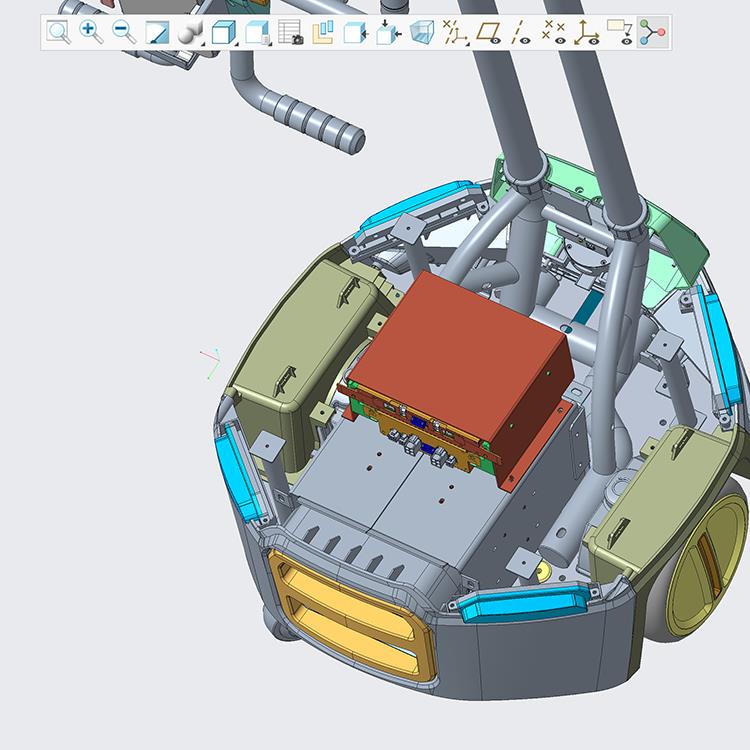The width and height of the screenshot is (750, 750).
Task: Toggle datum Point Display visibility
Action: point(554,33)
